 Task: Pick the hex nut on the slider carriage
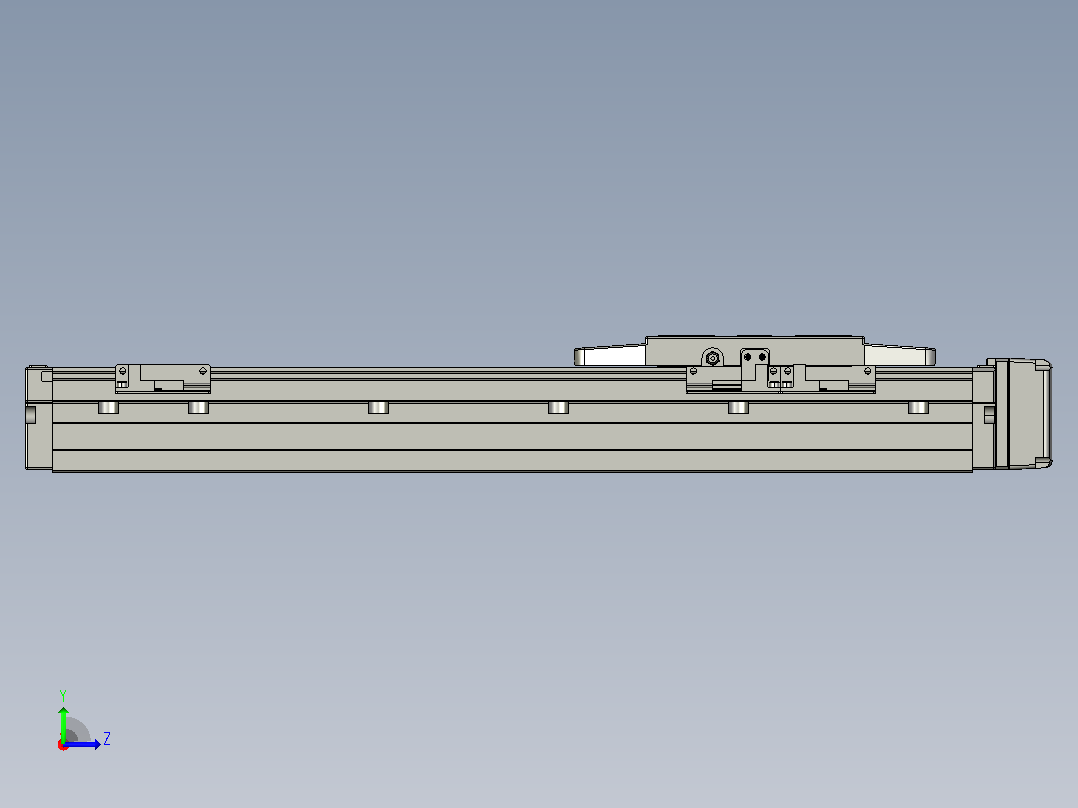[x=713, y=358]
